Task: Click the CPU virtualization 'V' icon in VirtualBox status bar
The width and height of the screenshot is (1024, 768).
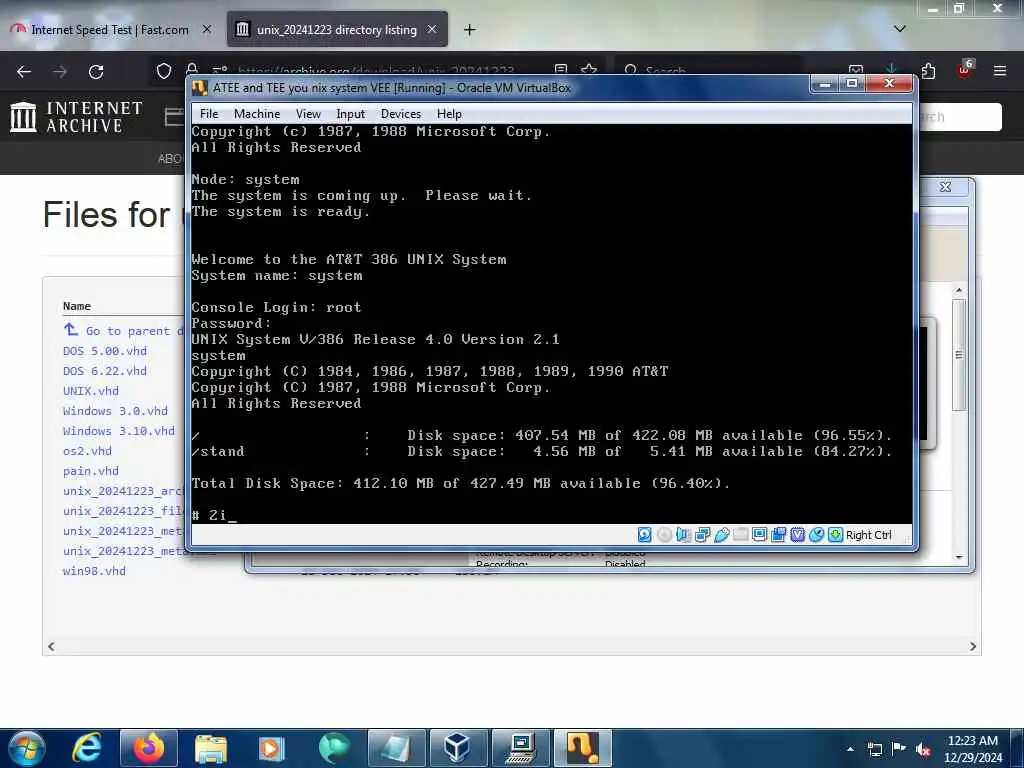Action: pos(797,535)
